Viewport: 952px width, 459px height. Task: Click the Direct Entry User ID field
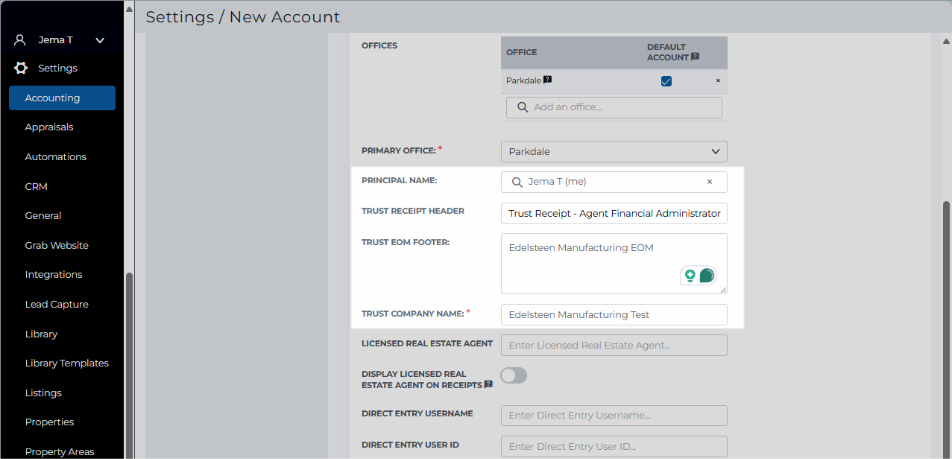(614, 446)
